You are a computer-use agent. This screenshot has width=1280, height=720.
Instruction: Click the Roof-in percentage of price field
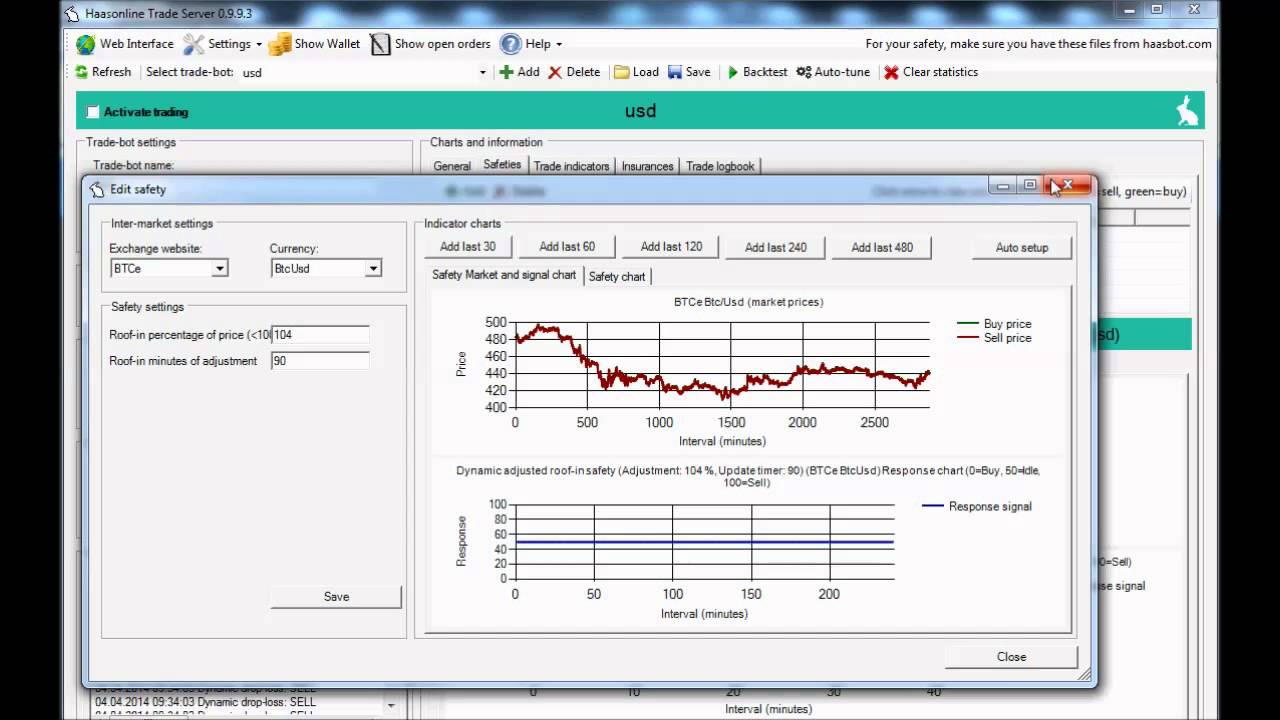(x=320, y=335)
